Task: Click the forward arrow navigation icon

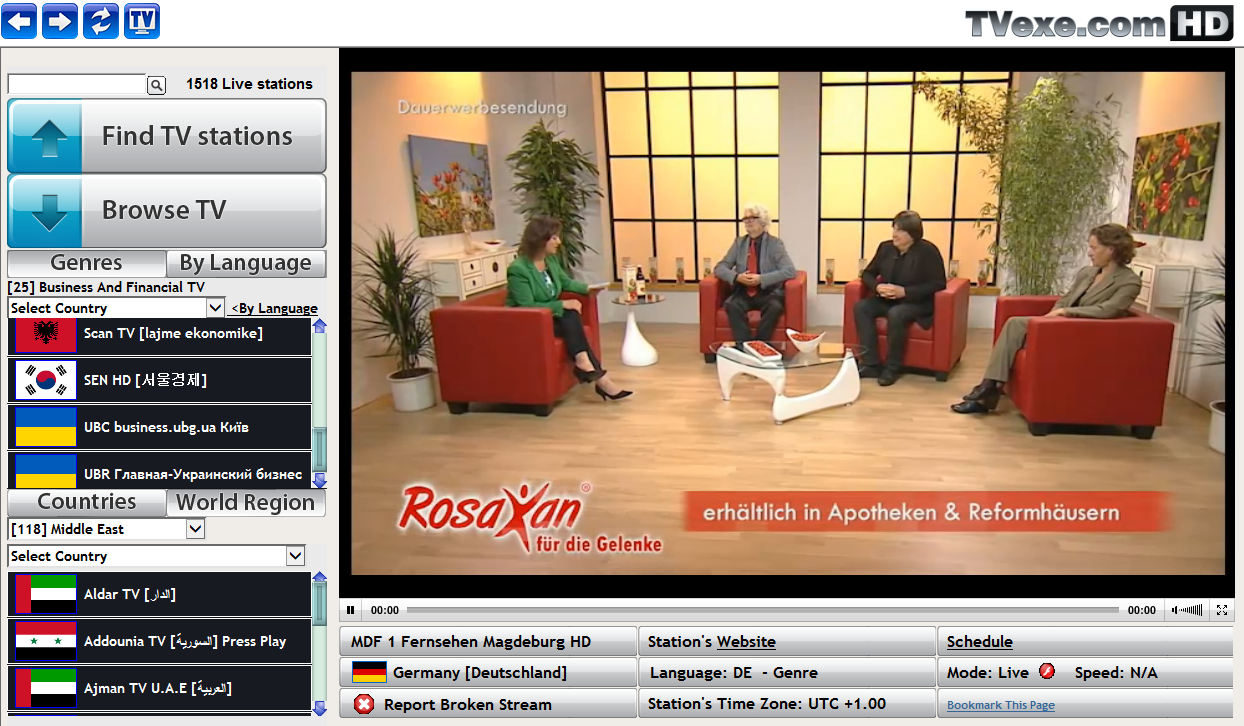Action: coord(60,20)
